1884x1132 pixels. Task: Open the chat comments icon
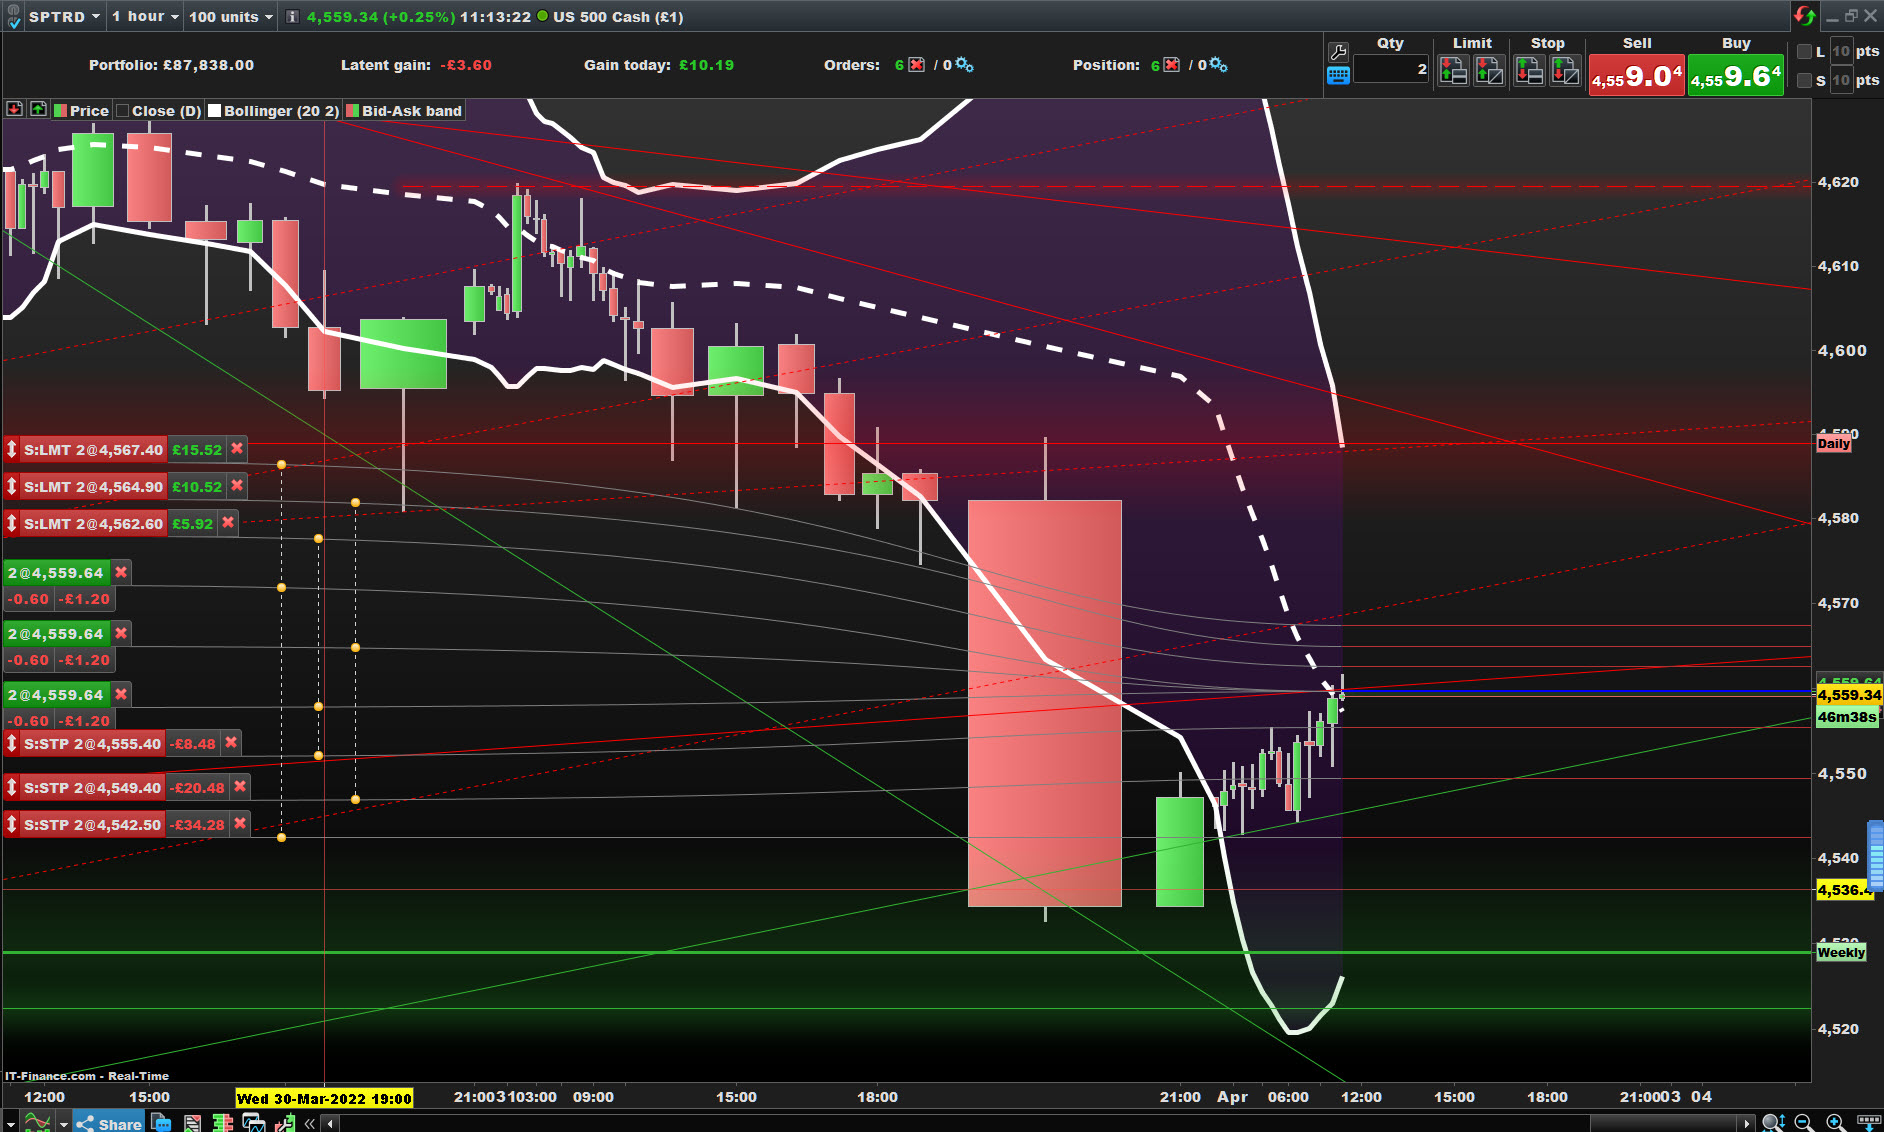pos(161,1123)
